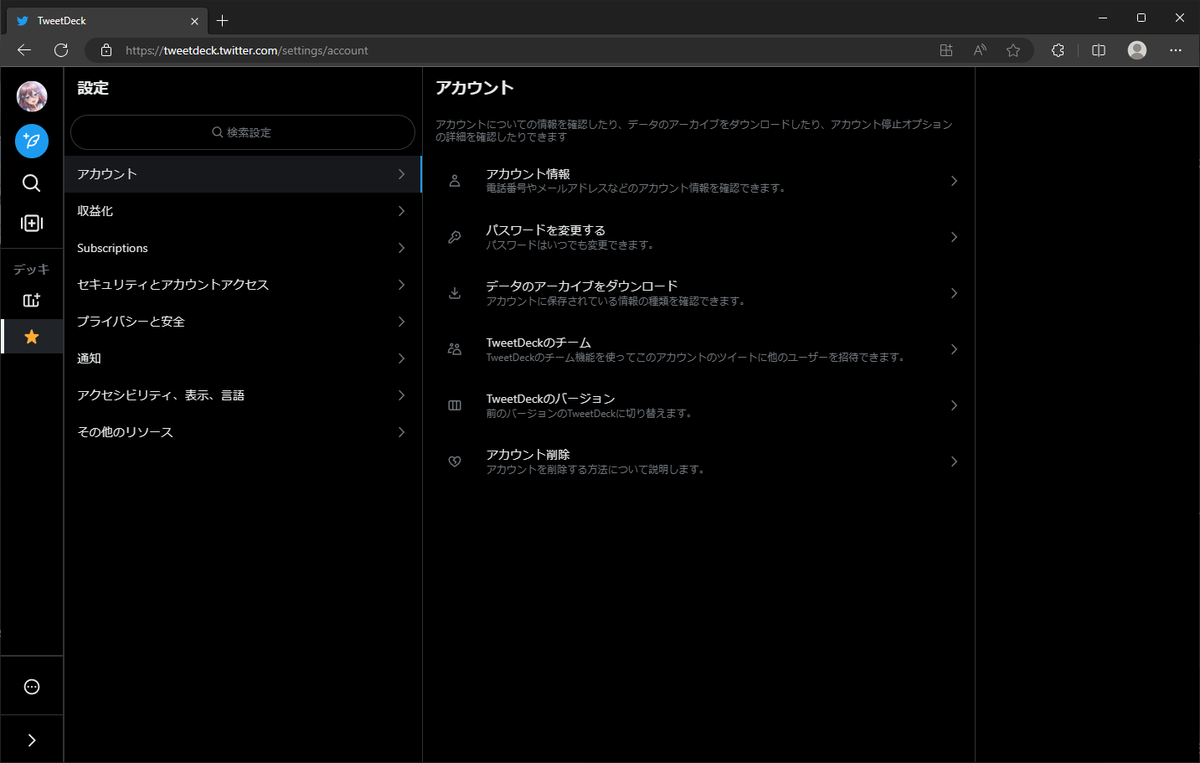Close the TweetDeck browser tab
The height and width of the screenshot is (763, 1200).
point(194,20)
